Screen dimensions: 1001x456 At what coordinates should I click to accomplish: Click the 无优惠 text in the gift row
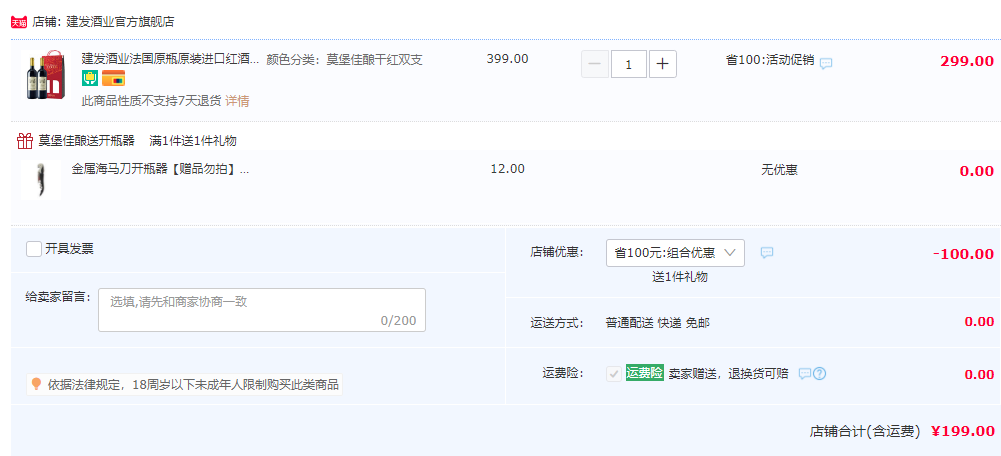click(779, 170)
